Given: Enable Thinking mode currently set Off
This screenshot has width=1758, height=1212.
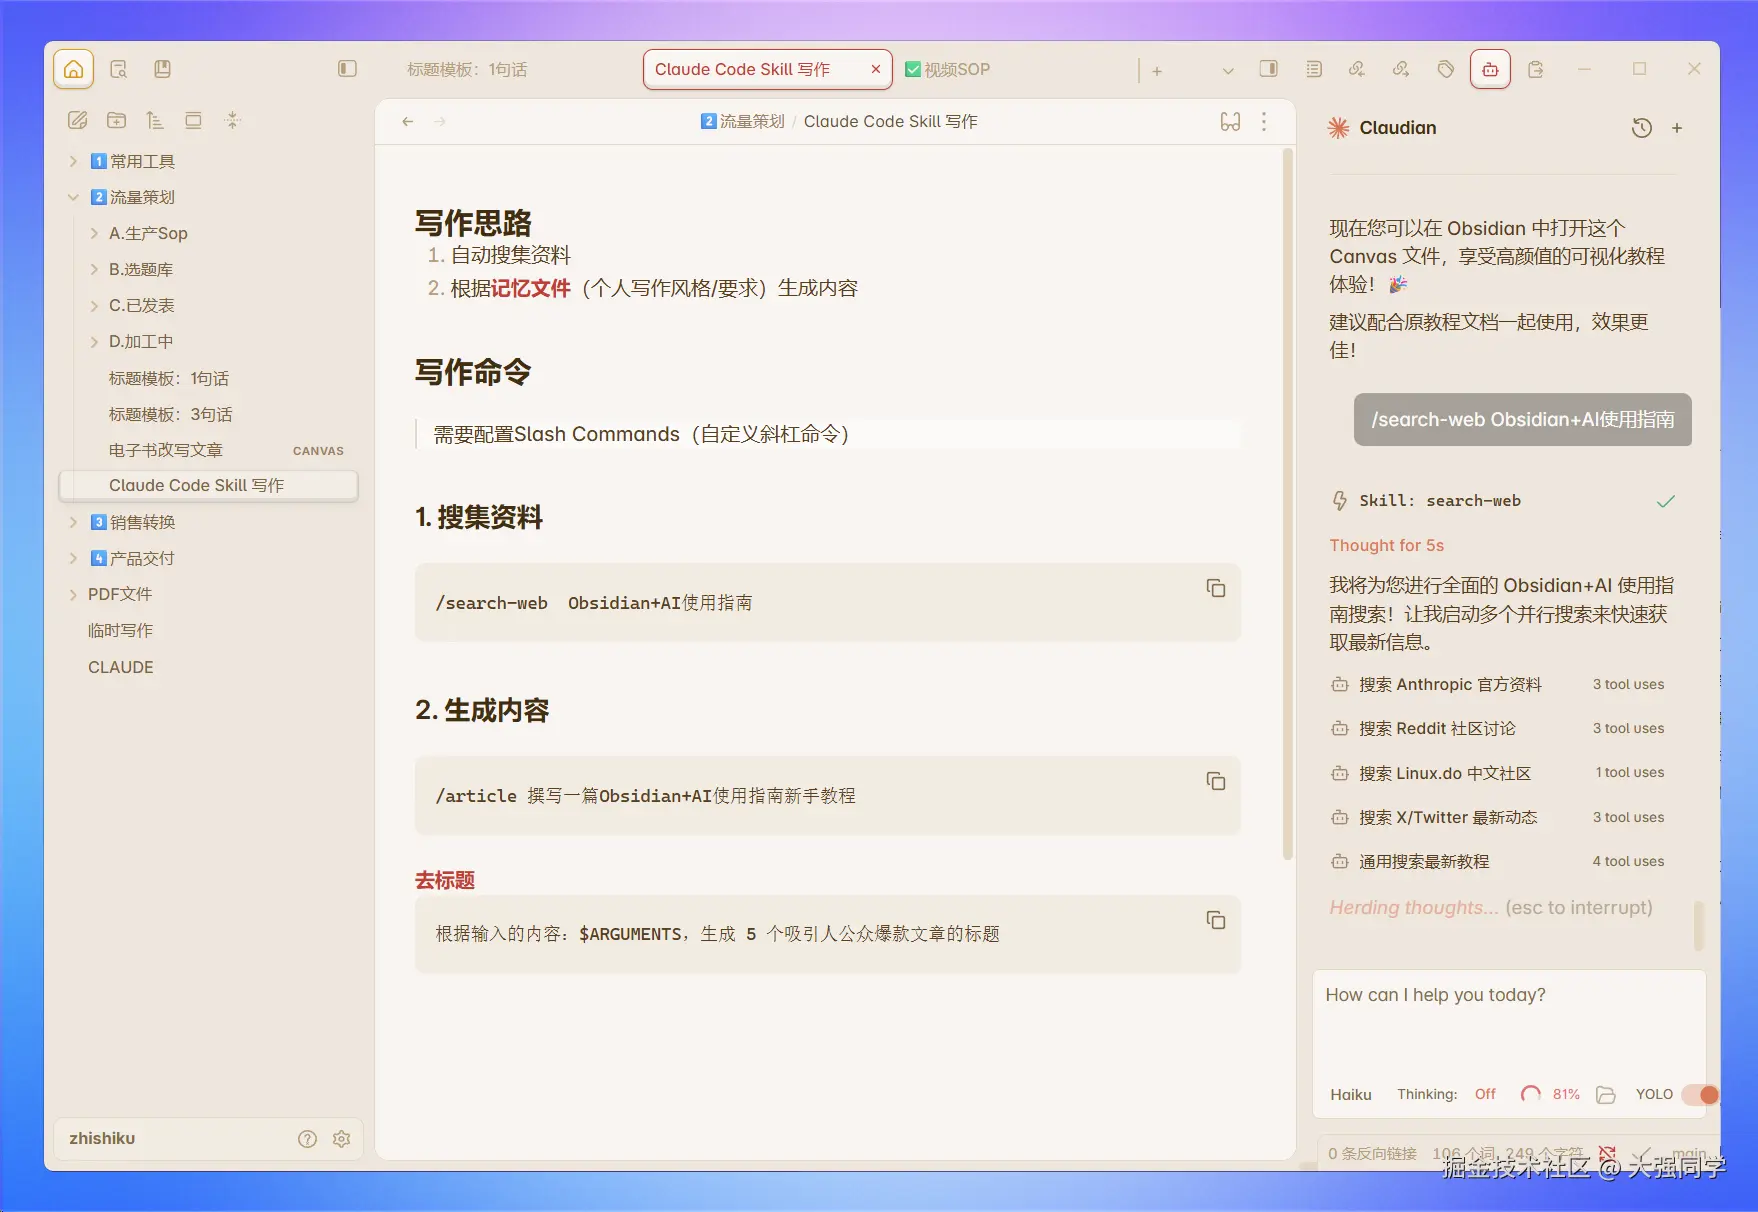Looking at the screenshot, I should (1484, 1094).
